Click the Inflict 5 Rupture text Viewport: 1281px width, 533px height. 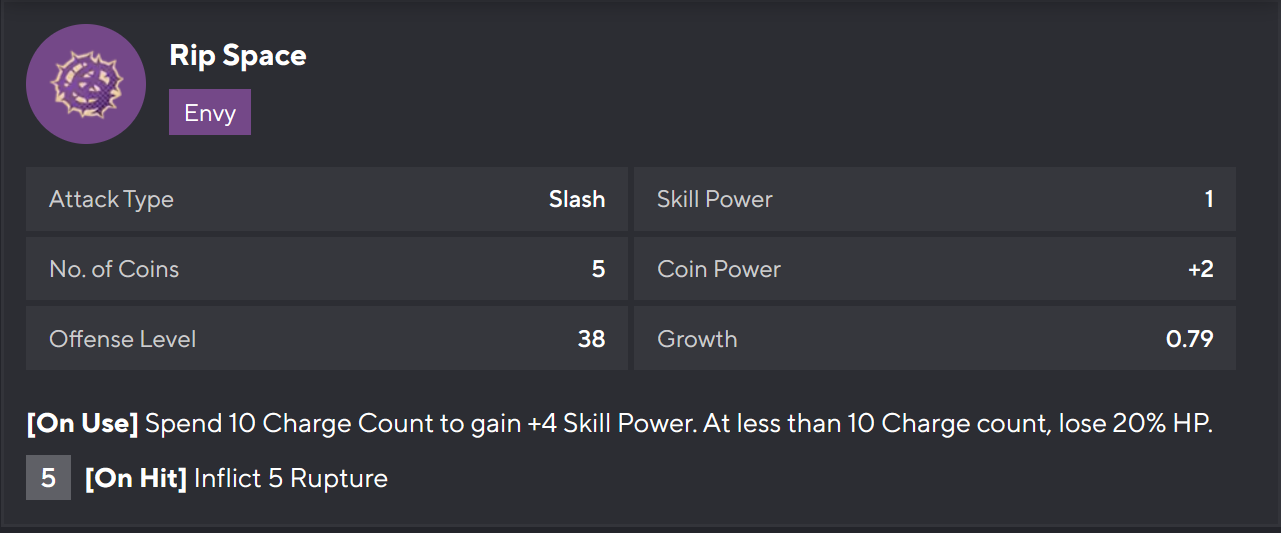[x=291, y=478]
